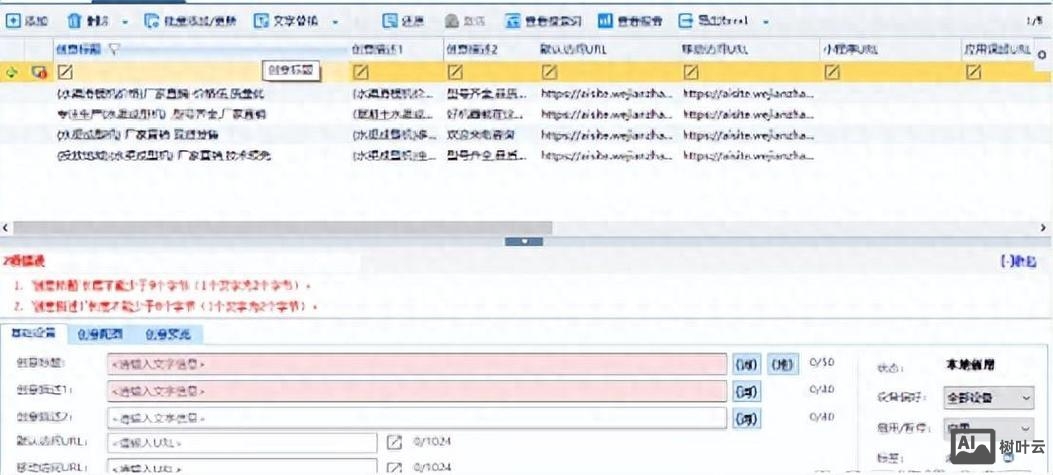The image size is (1053, 475).
Task: Click the 查看搜索词 toolbar button
Action: (x=543, y=21)
